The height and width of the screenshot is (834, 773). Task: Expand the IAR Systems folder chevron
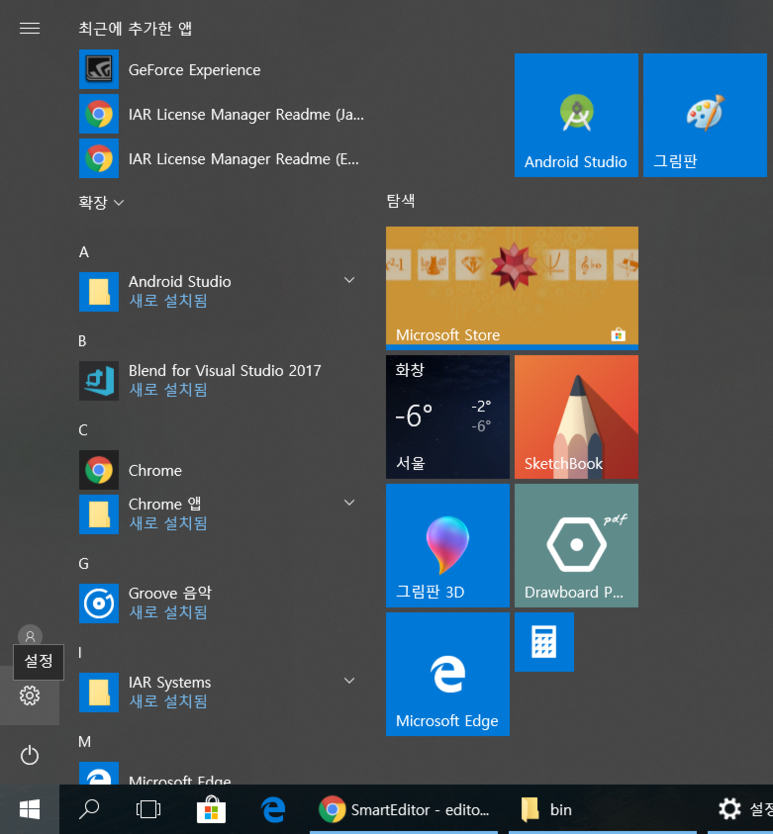(349, 681)
